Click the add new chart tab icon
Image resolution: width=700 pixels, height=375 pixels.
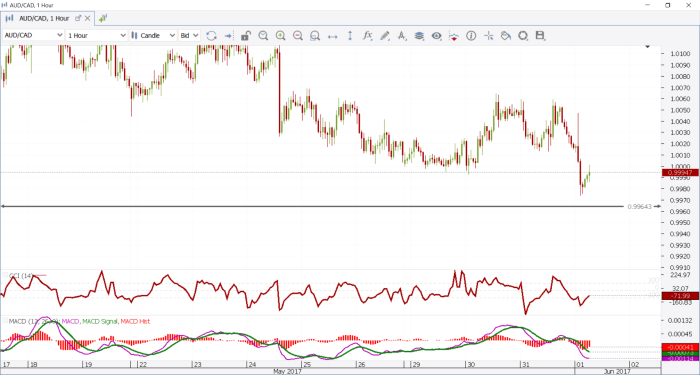tap(103, 18)
